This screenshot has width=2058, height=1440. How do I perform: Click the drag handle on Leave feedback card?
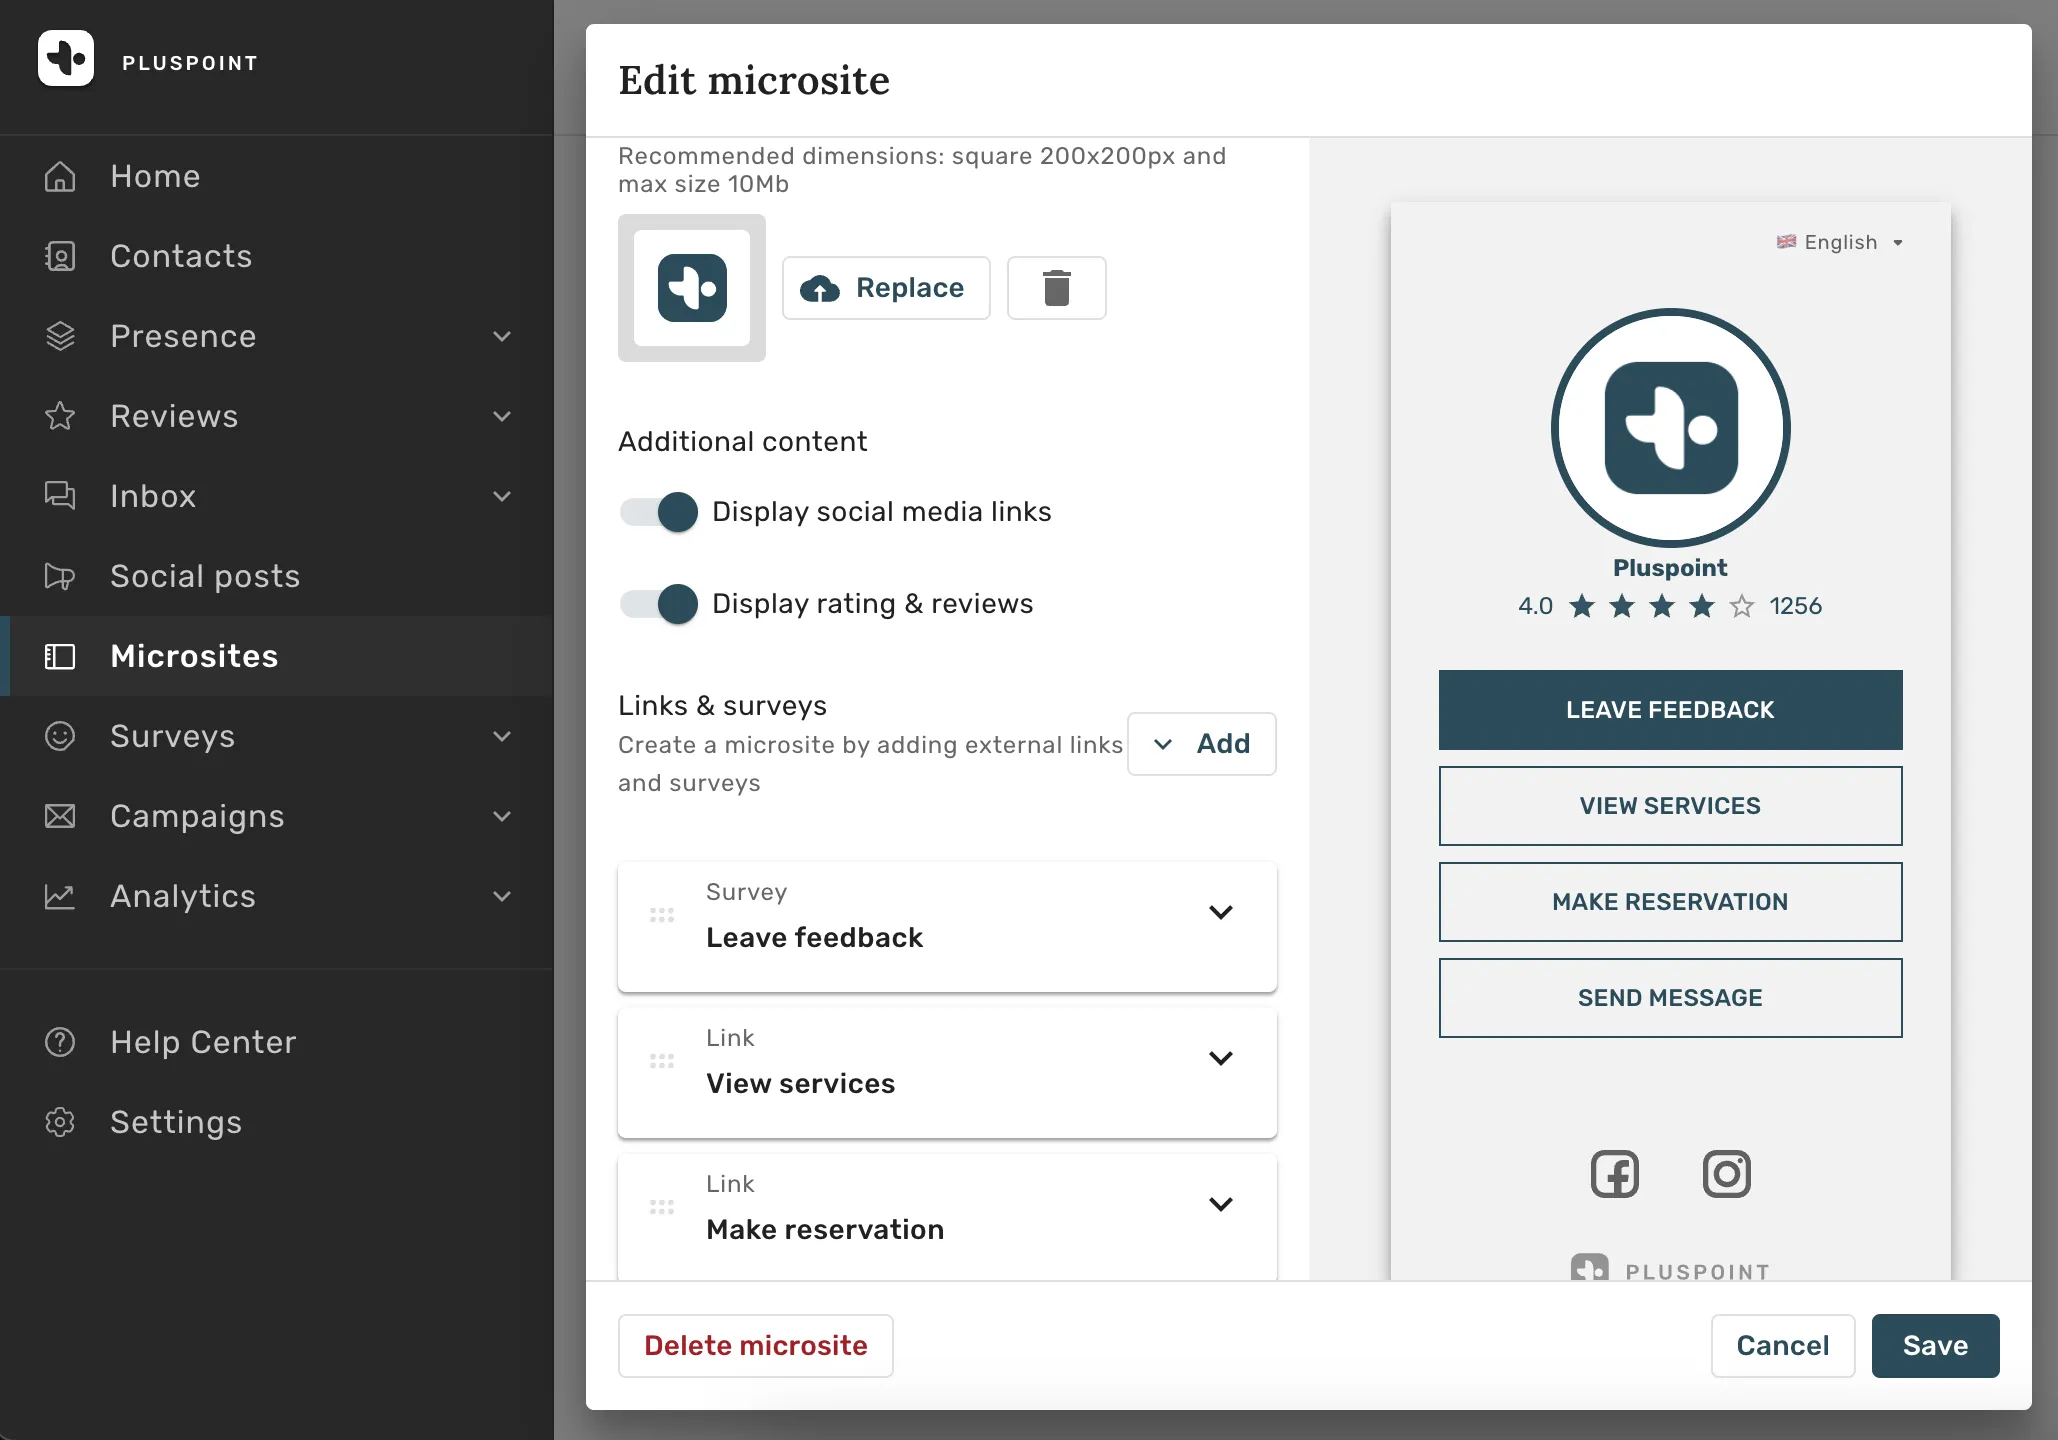pos(662,915)
